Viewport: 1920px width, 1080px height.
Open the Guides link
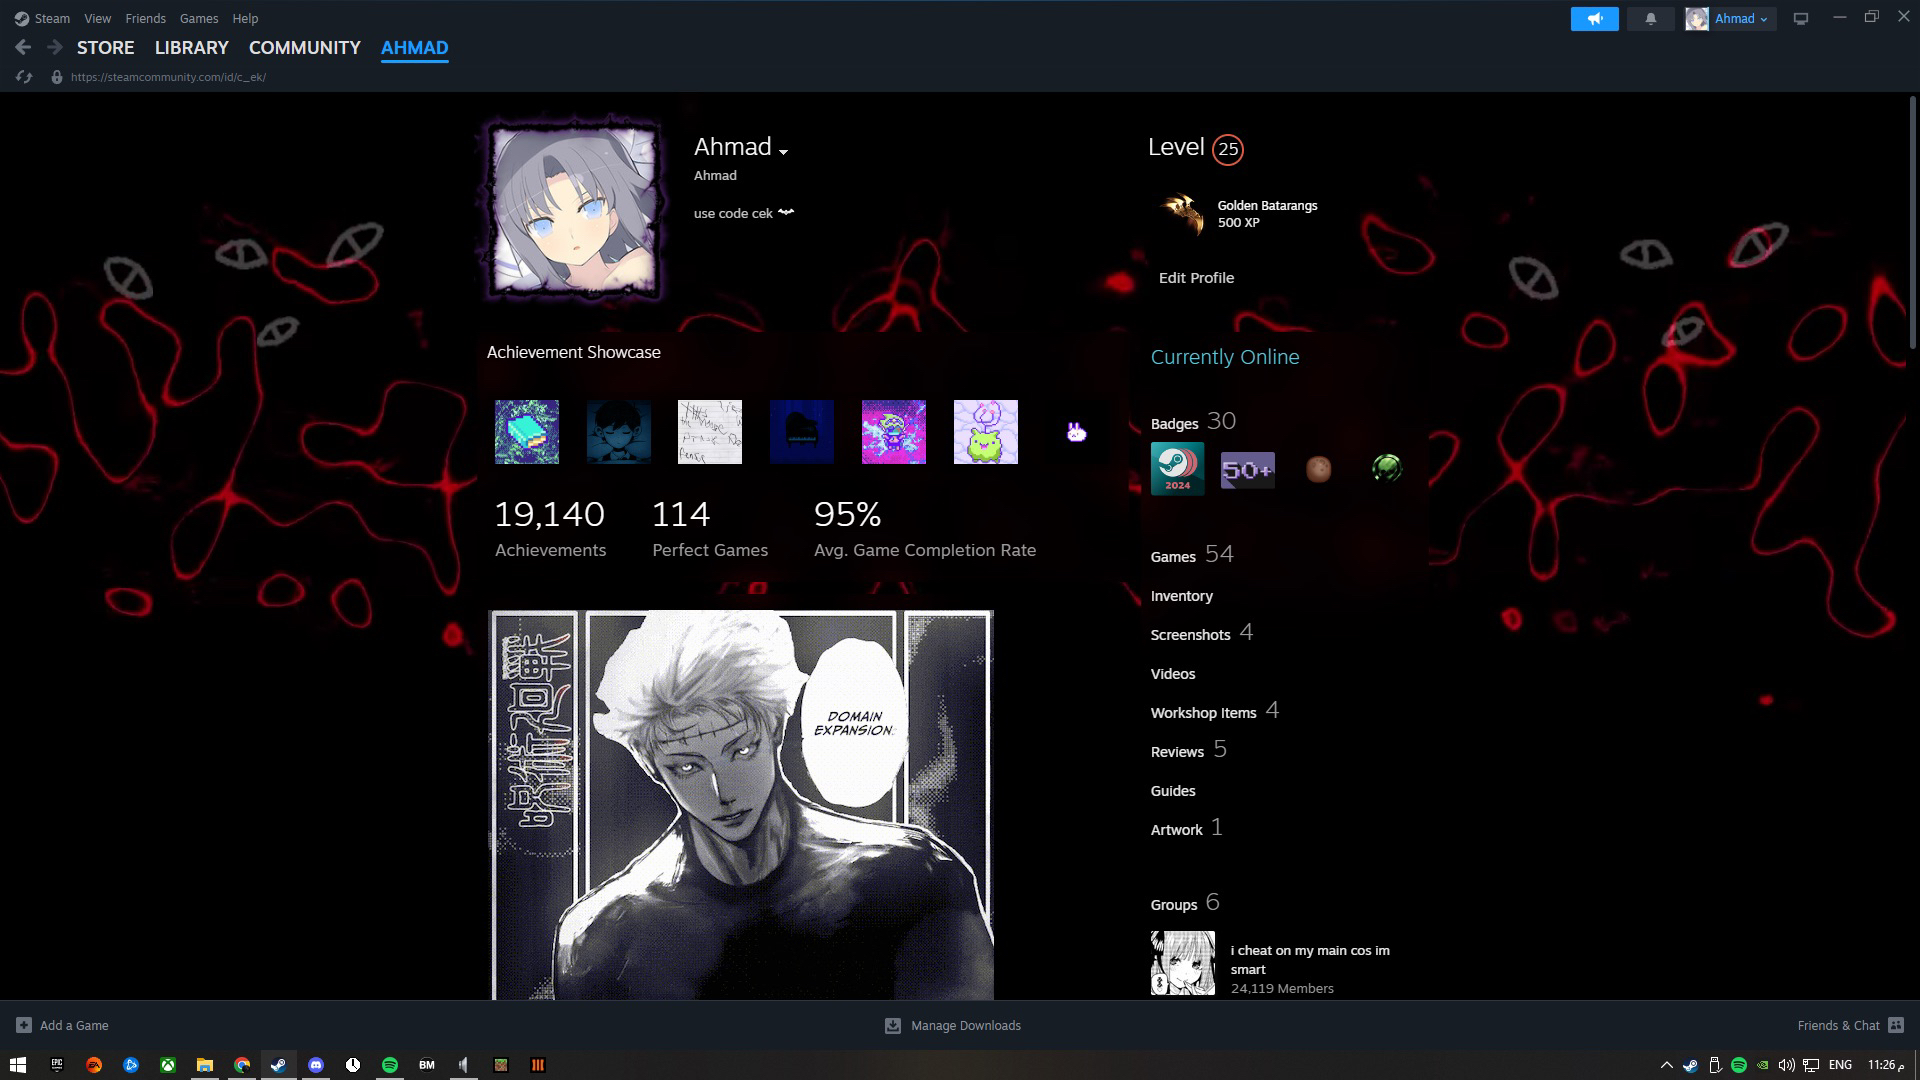[1173, 791]
